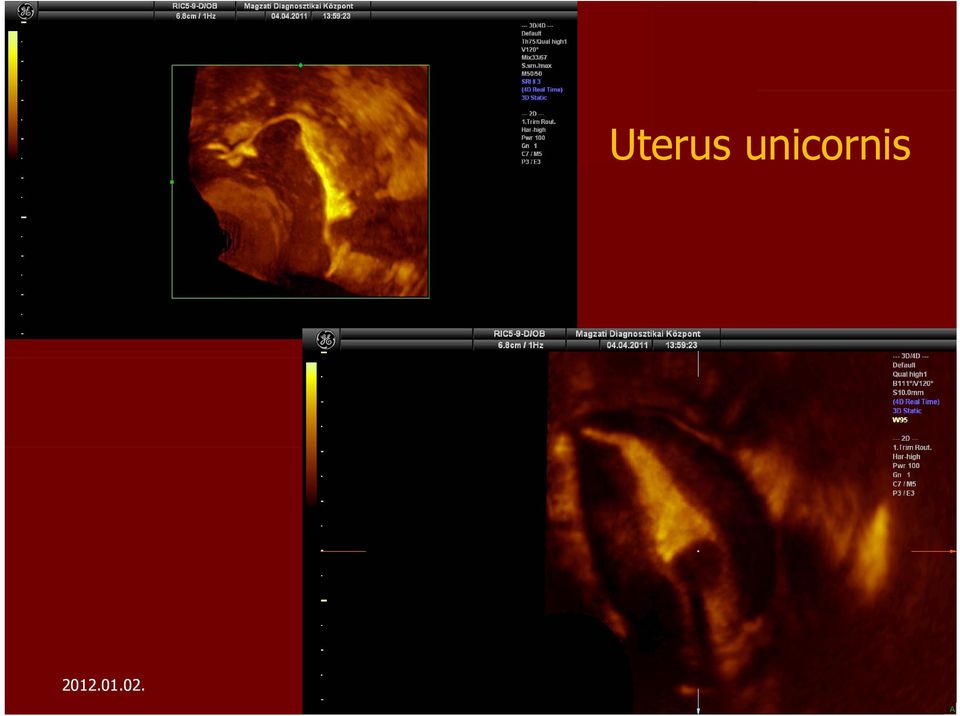Click '6.8cm / 1Hz' in the lower header
The image size is (960, 716).
(x=520, y=345)
